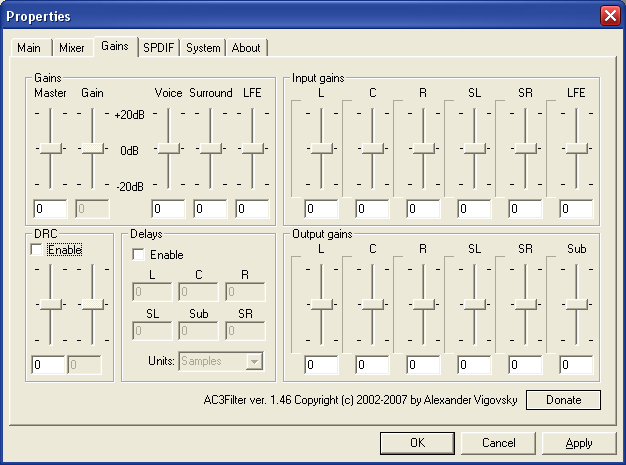
Task: Click the Output gains Sub slider handle
Action: click(576, 304)
